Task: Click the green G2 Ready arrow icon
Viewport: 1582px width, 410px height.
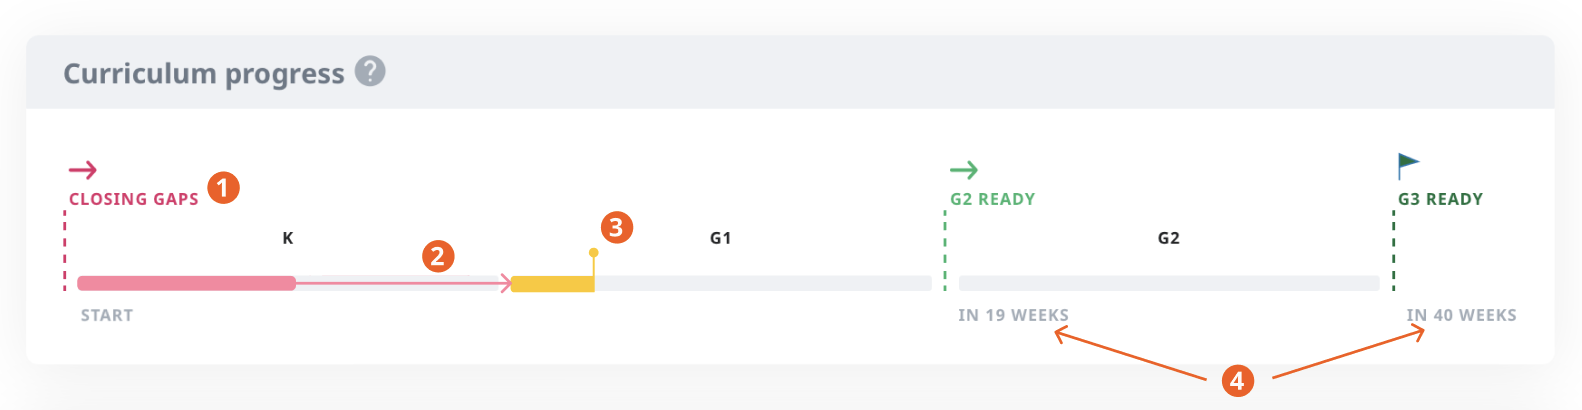Action: pyautogui.click(x=964, y=170)
